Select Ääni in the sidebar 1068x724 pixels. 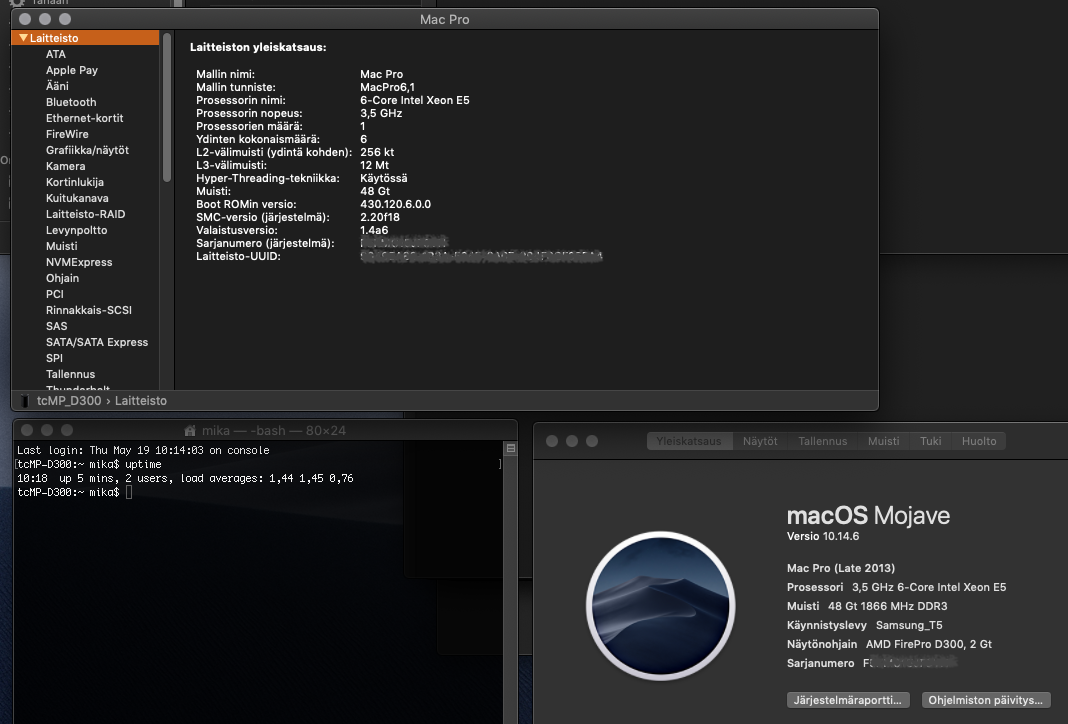(x=57, y=86)
